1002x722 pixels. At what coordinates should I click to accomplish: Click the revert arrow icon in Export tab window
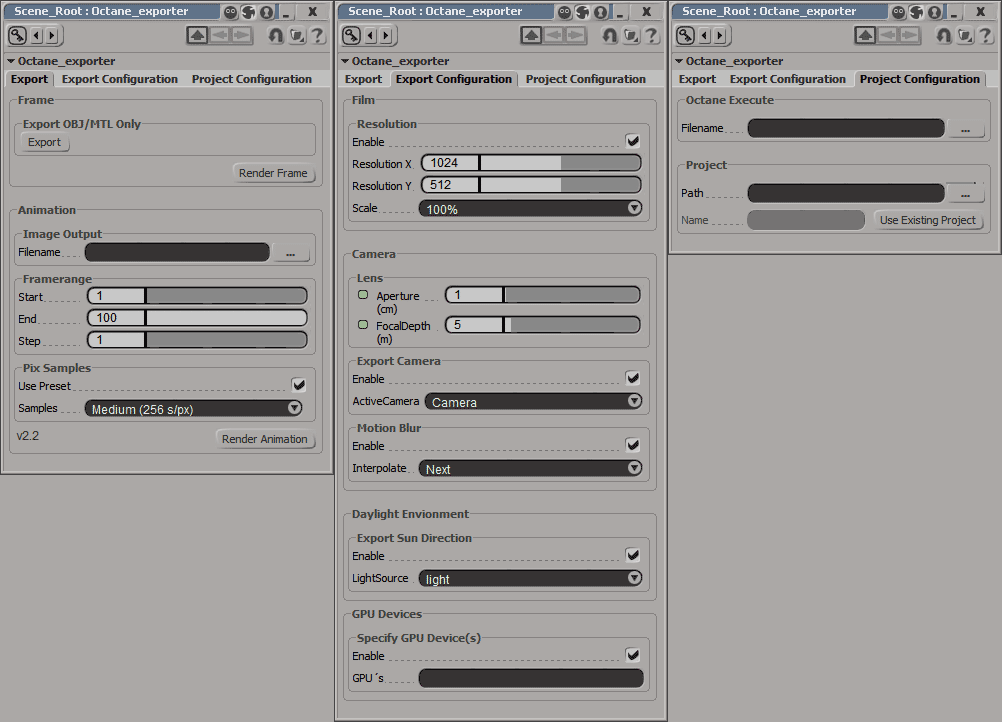point(276,35)
